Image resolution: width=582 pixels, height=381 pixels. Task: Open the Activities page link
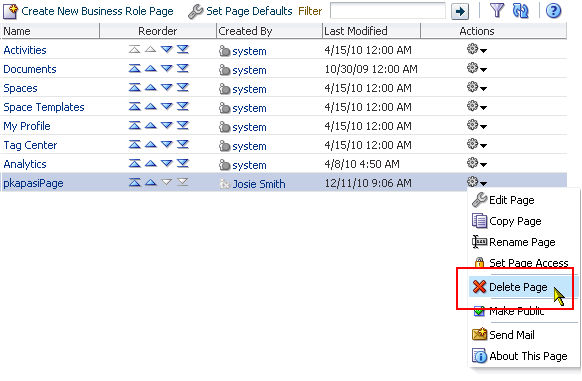point(25,50)
